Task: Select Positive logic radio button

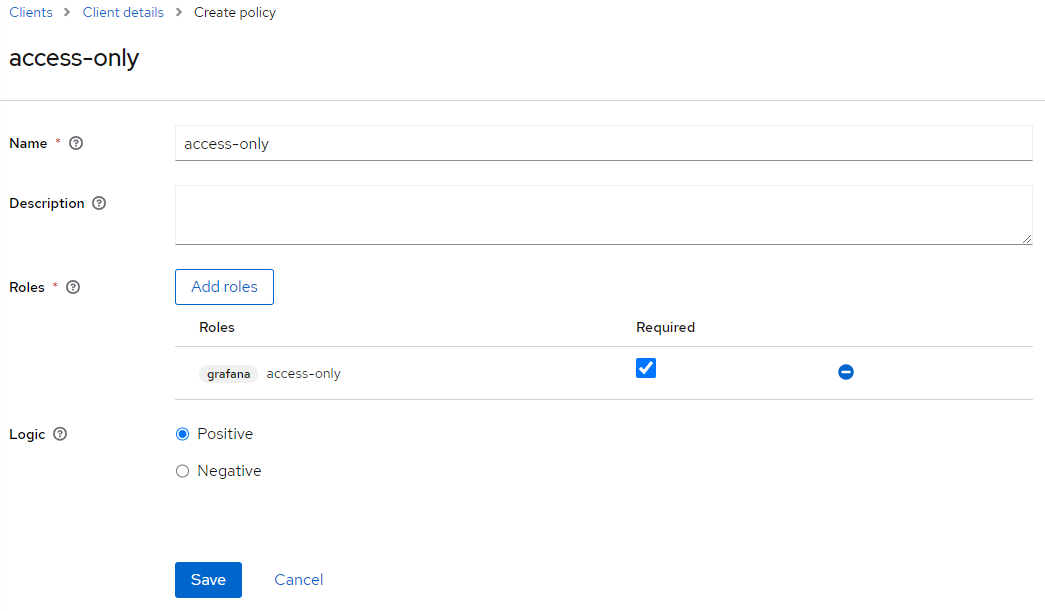Action: tap(183, 434)
